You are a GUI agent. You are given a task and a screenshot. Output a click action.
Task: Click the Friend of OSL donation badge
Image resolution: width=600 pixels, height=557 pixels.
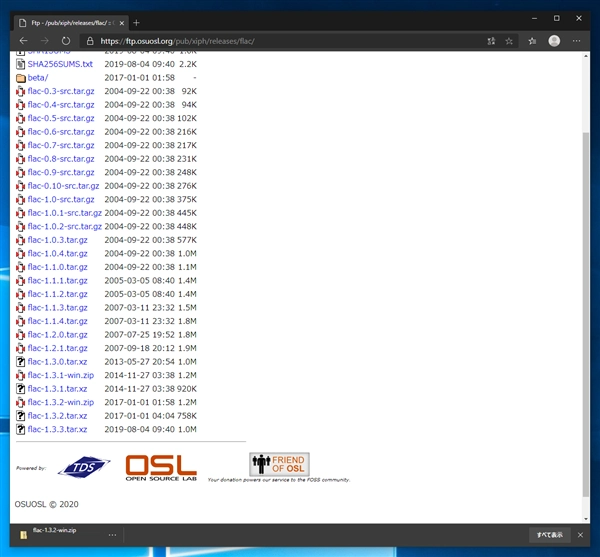pyautogui.click(x=279, y=464)
